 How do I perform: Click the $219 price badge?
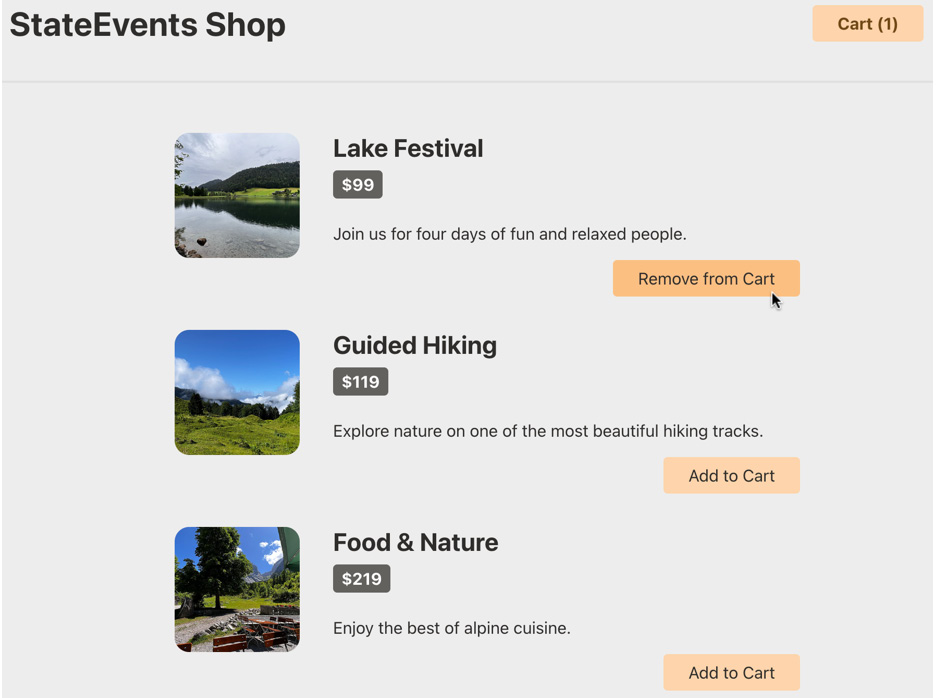point(362,579)
